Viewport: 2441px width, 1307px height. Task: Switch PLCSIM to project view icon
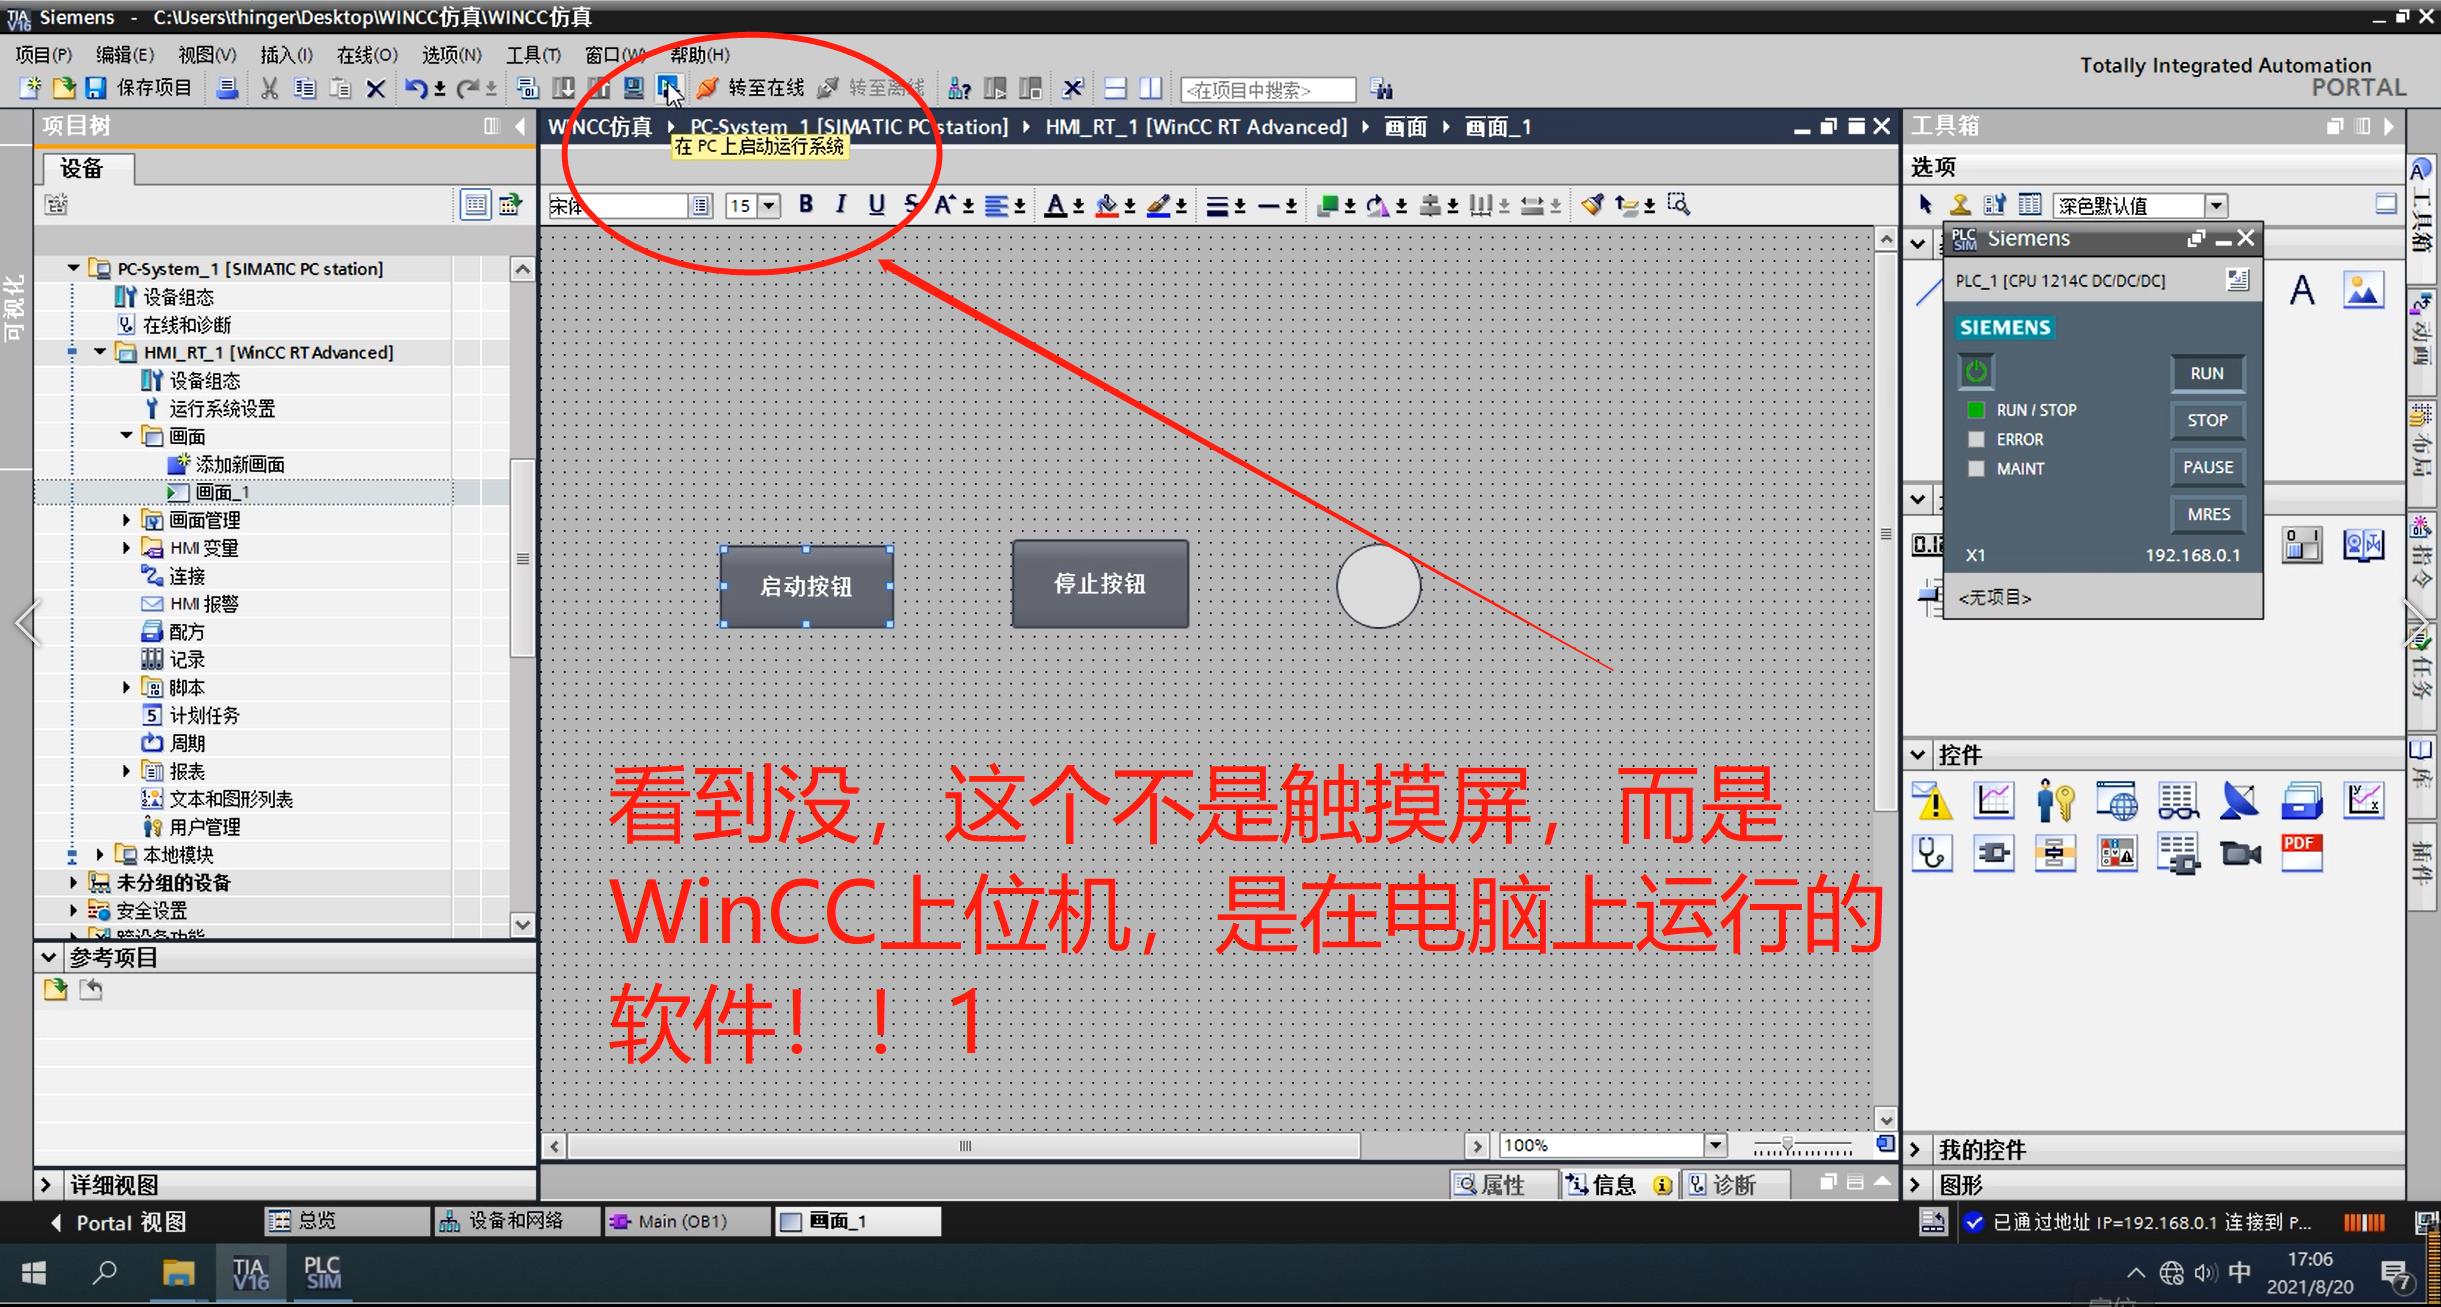2238,280
